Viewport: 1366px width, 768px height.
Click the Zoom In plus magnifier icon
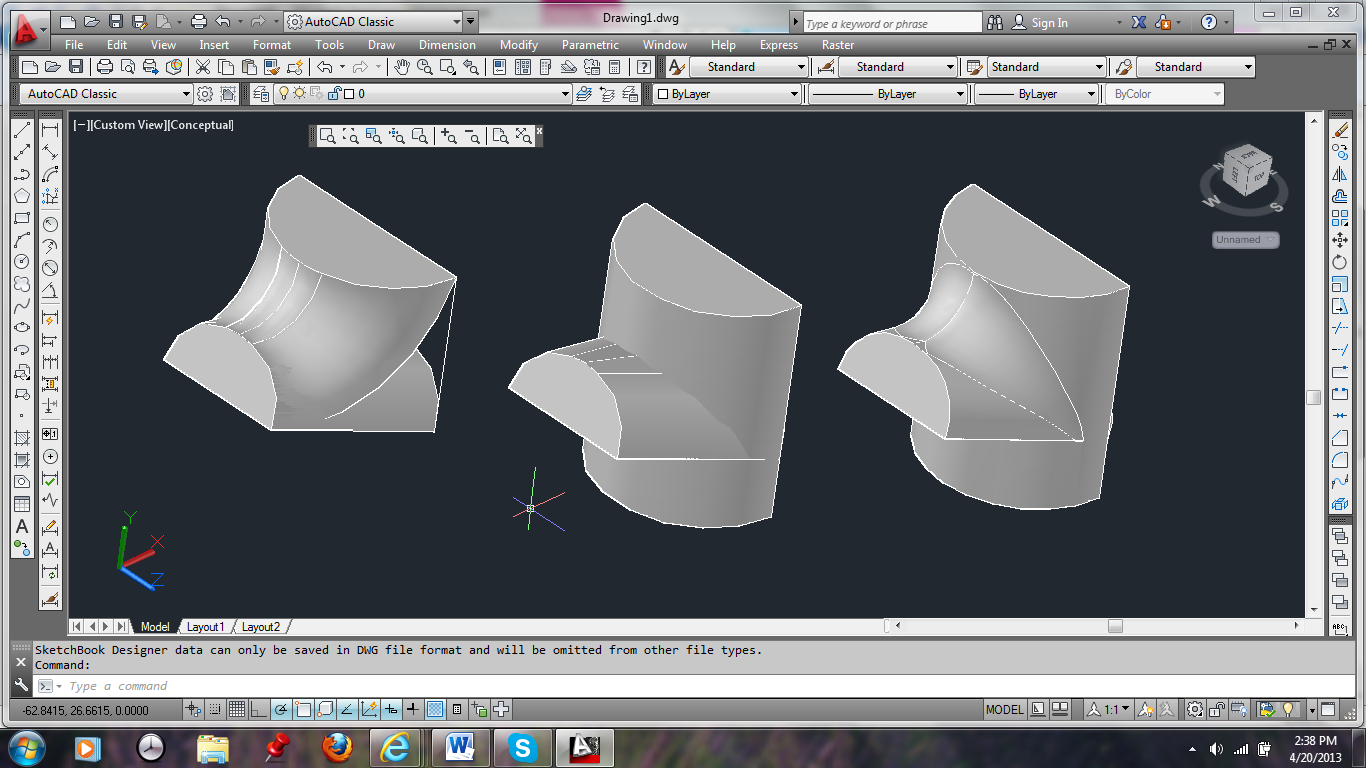coord(449,137)
